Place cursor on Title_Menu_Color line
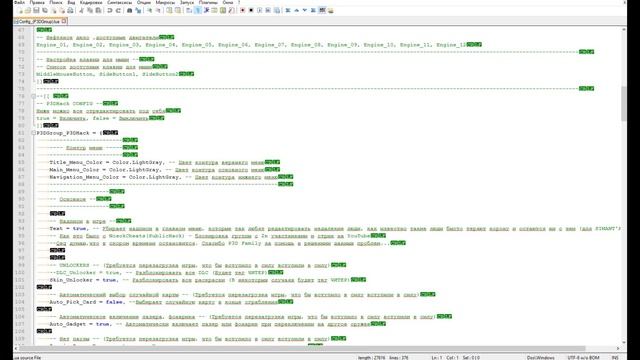The width and height of the screenshot is (640, 360). (164, 162)
